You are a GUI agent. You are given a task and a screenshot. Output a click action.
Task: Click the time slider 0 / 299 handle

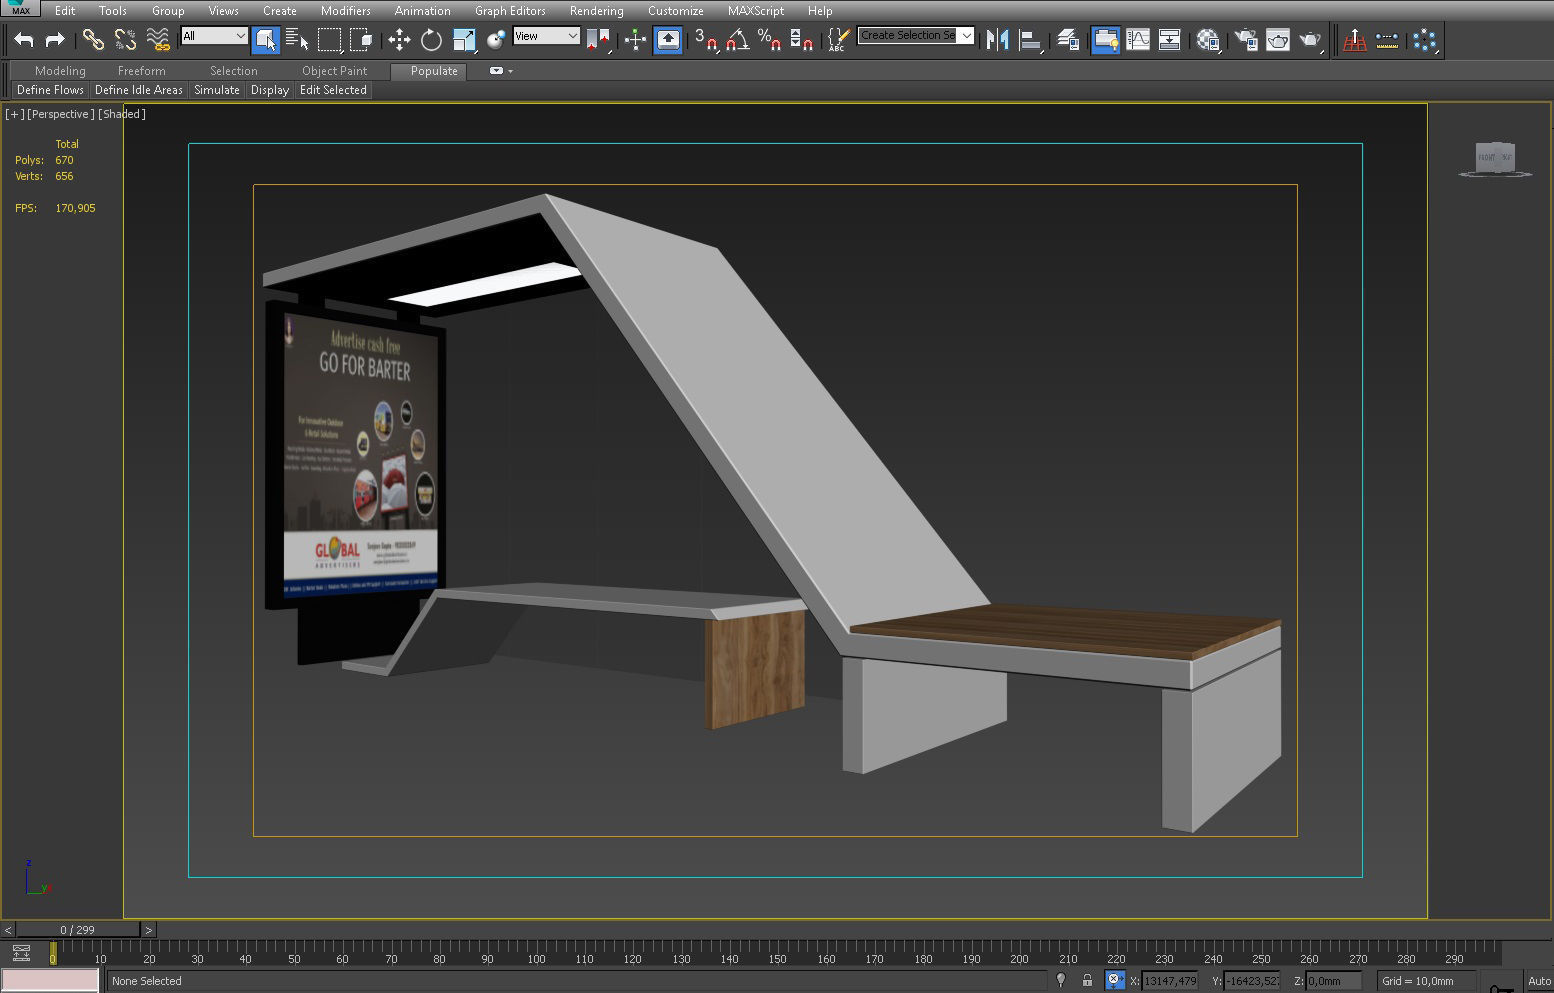tap(78, 930)
